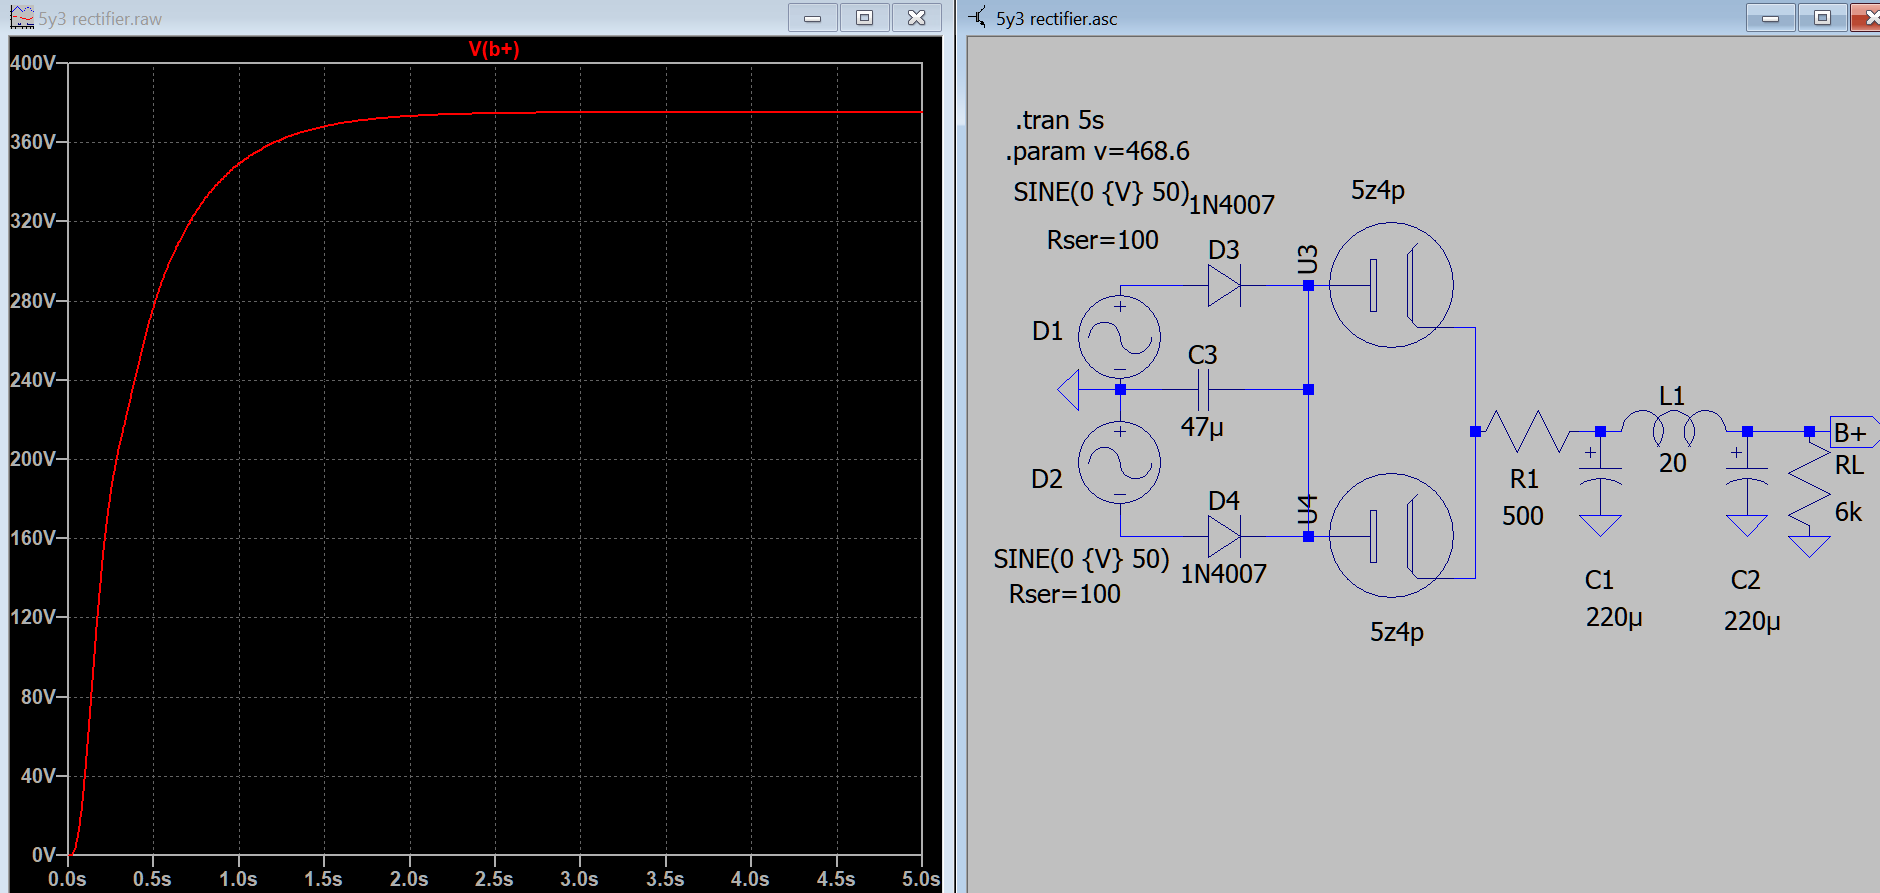Click the 5y3 rectifier.asc title bar
Screen dimensions: 1880x893
coord(1418,17)
